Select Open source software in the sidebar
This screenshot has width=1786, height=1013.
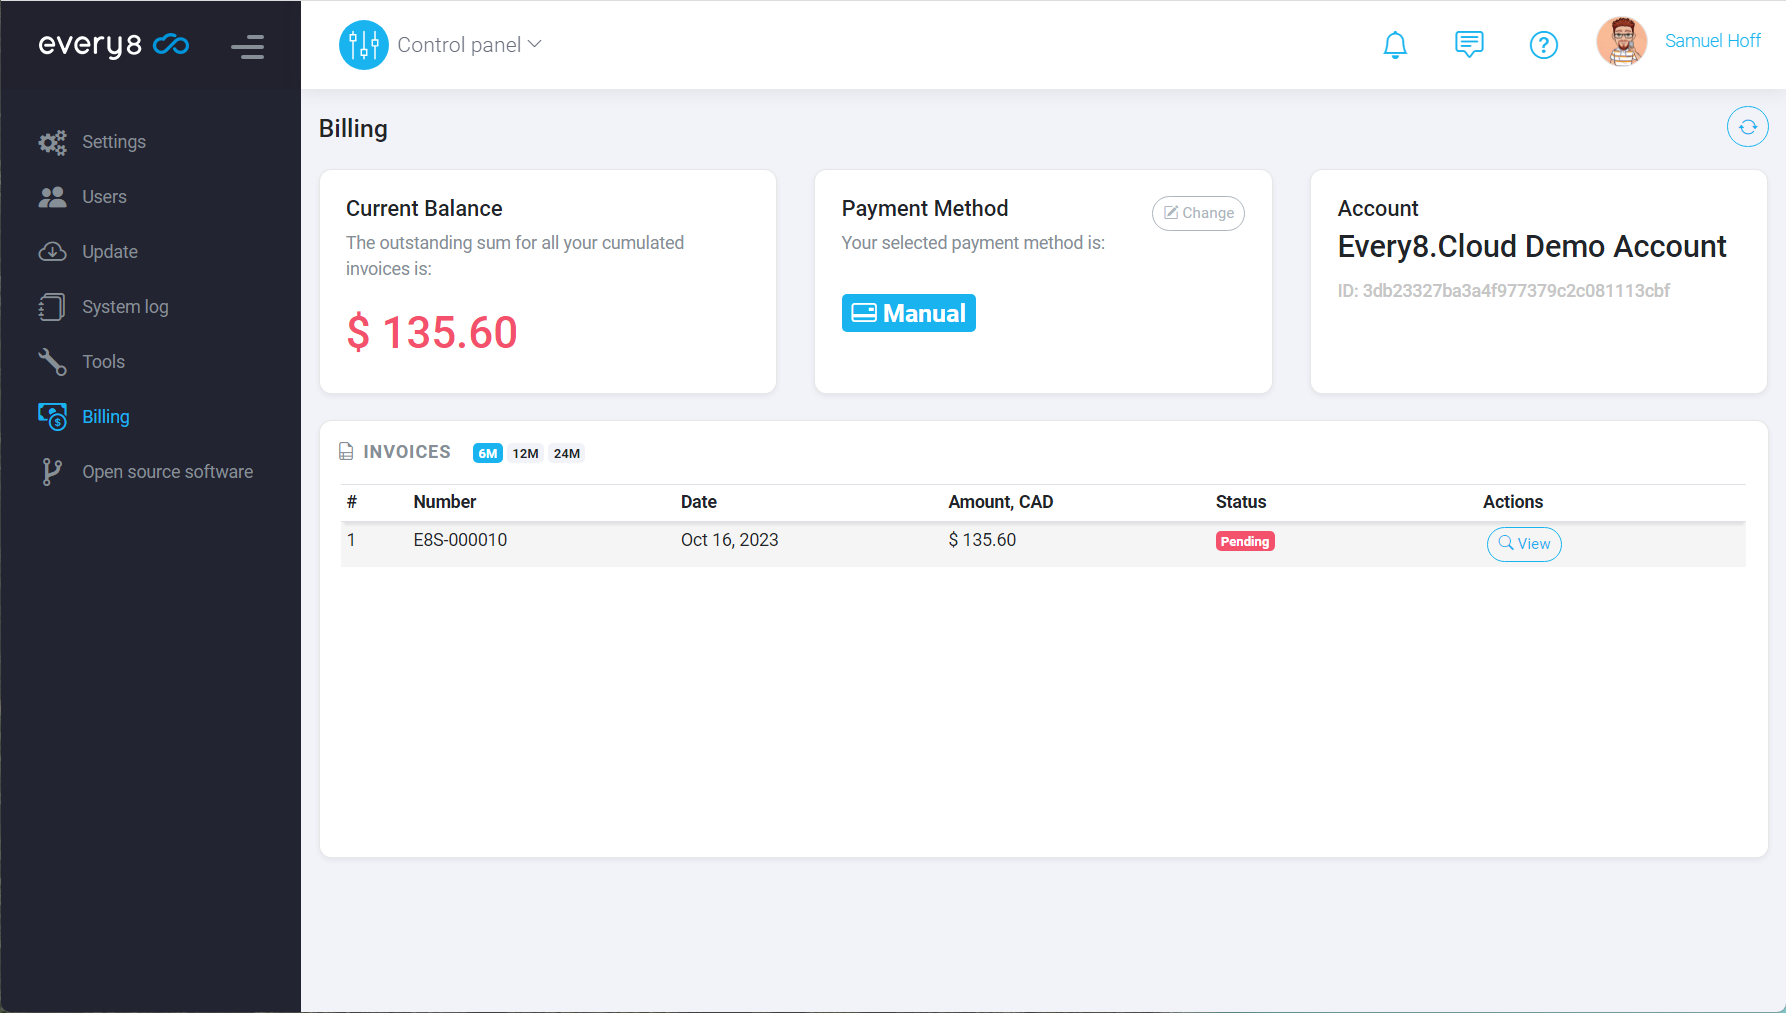coord(166,471)
